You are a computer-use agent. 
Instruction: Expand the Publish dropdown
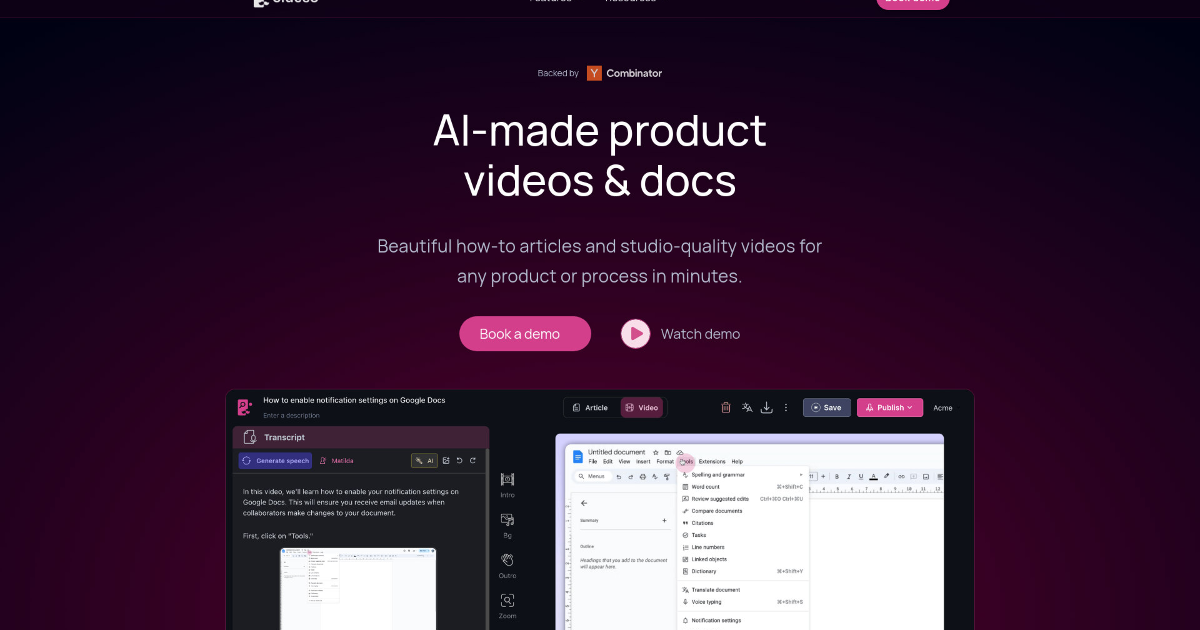click(890, 407)
